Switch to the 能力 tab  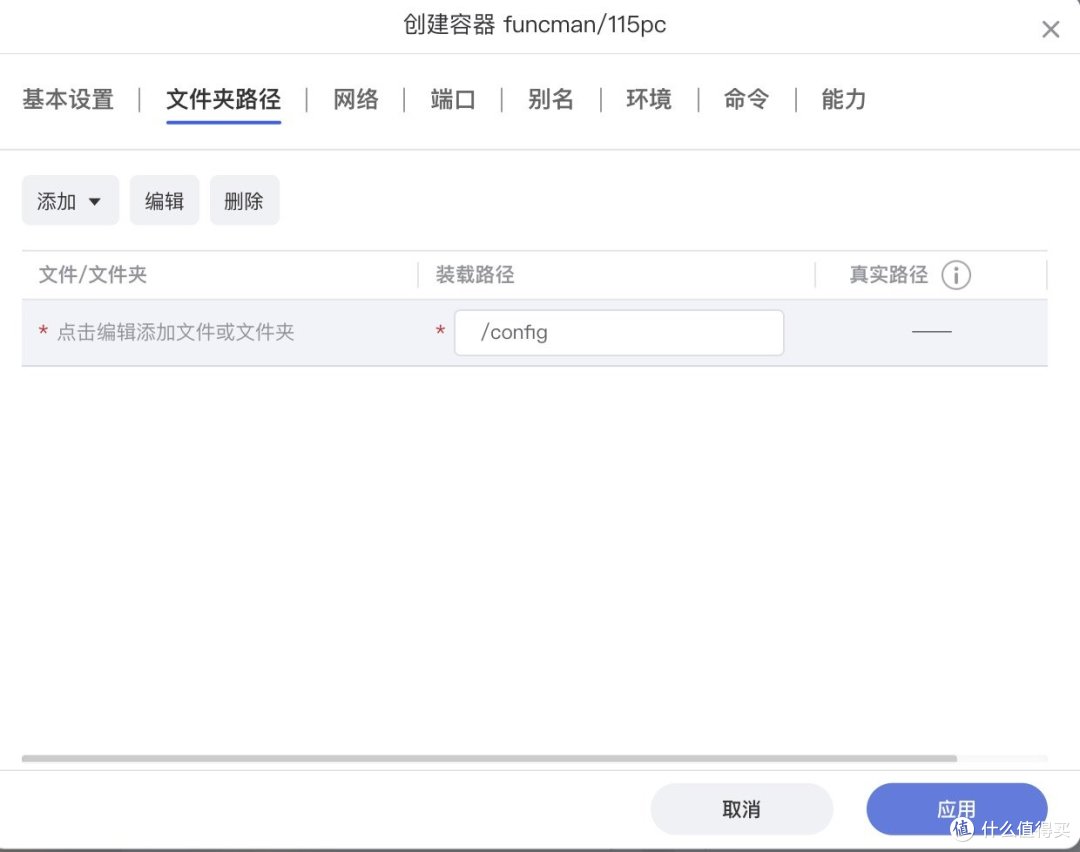841,99
